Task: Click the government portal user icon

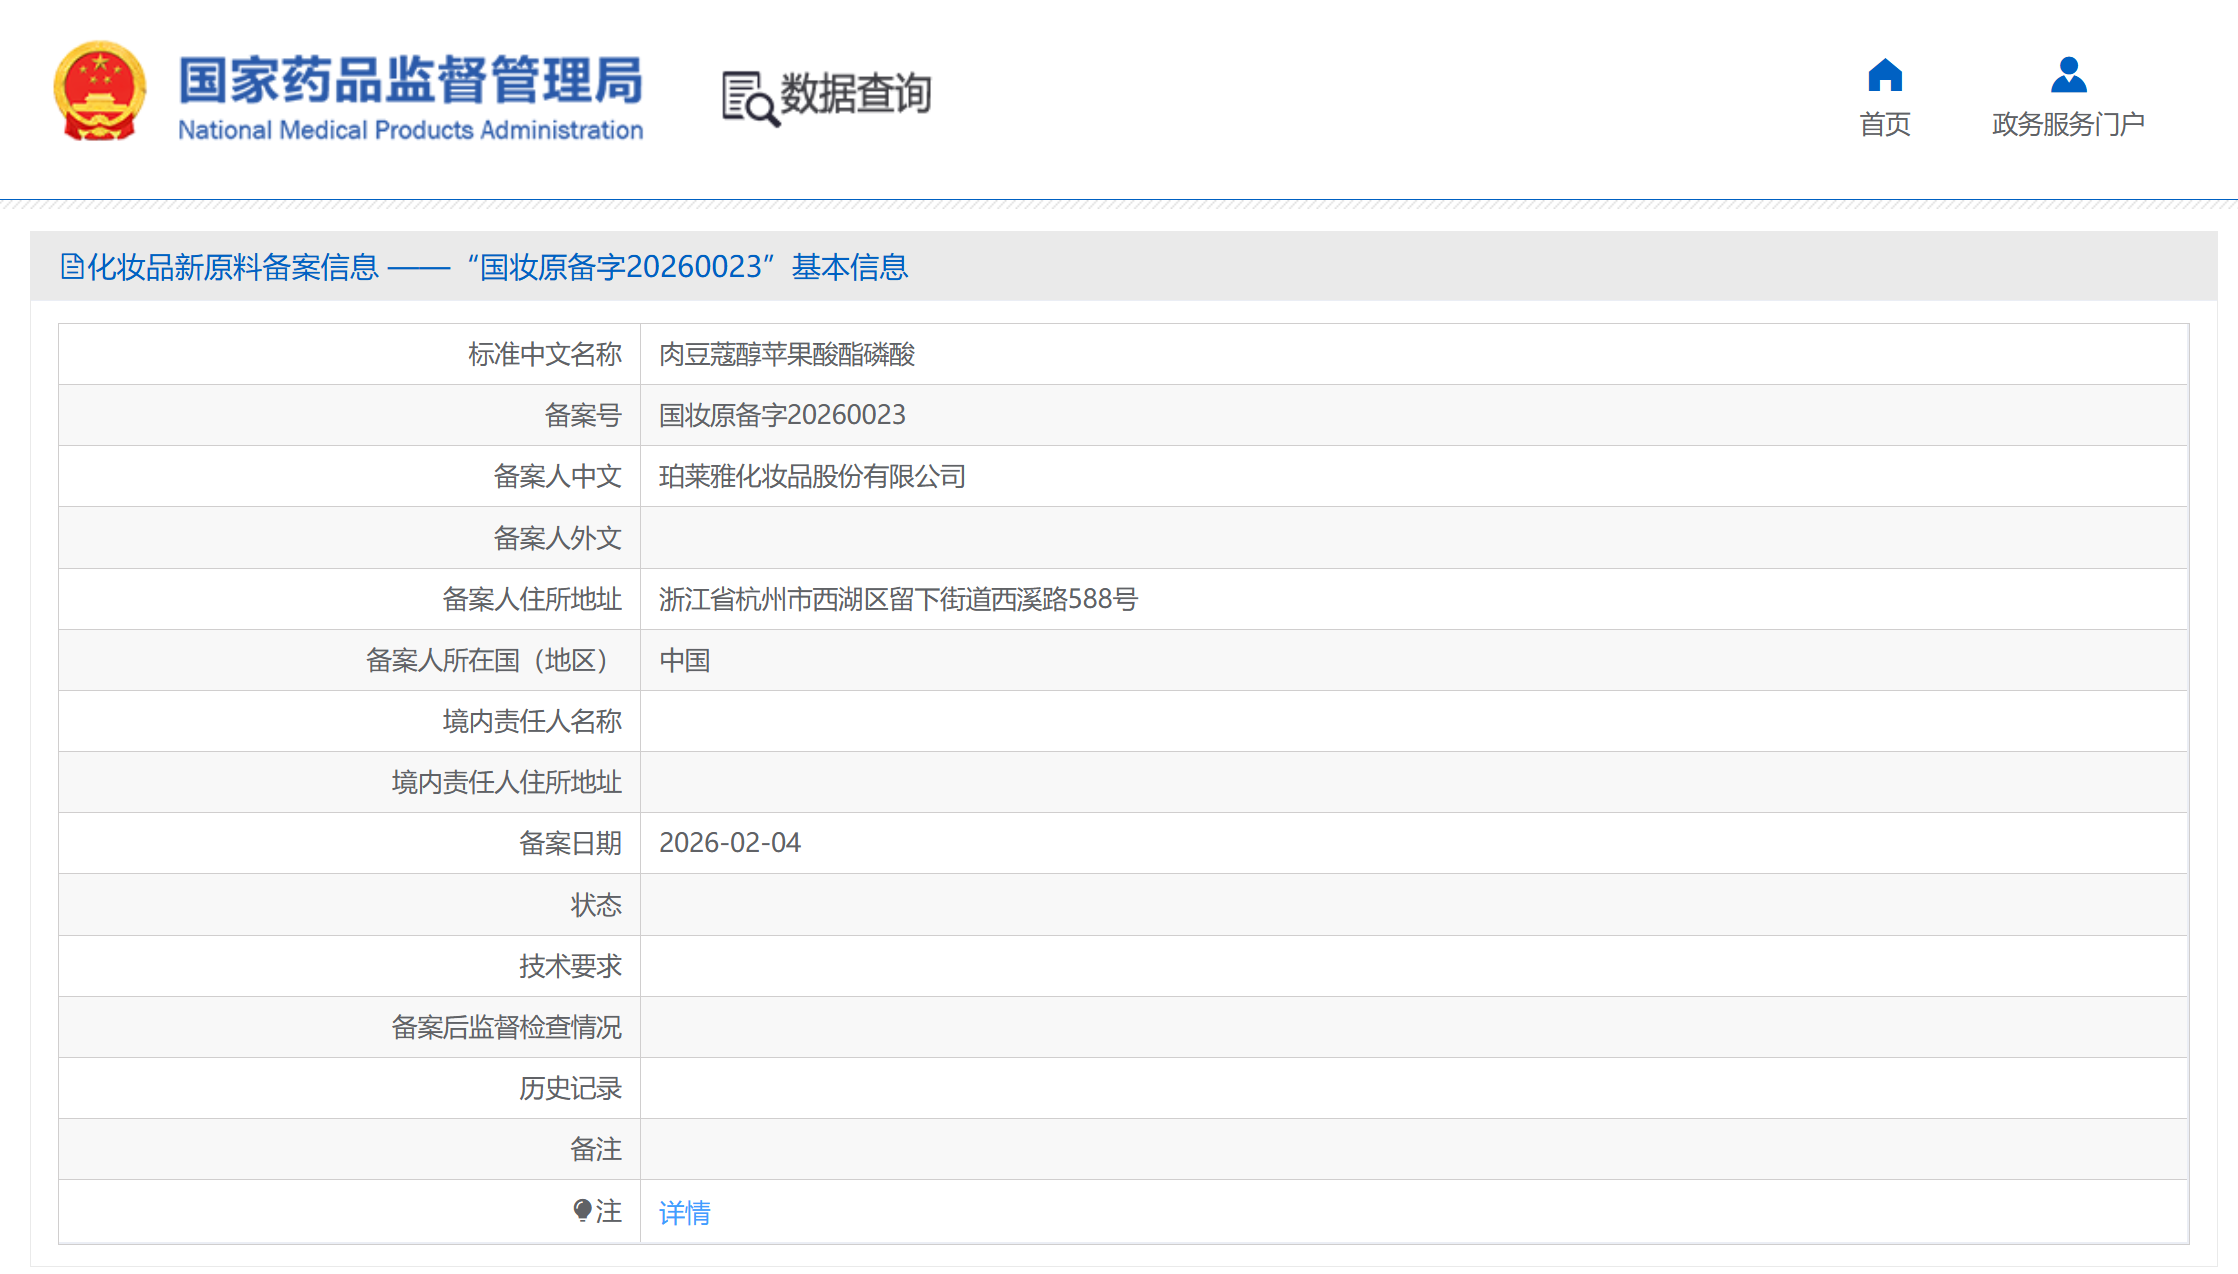Action: (x=2068, y=75)
